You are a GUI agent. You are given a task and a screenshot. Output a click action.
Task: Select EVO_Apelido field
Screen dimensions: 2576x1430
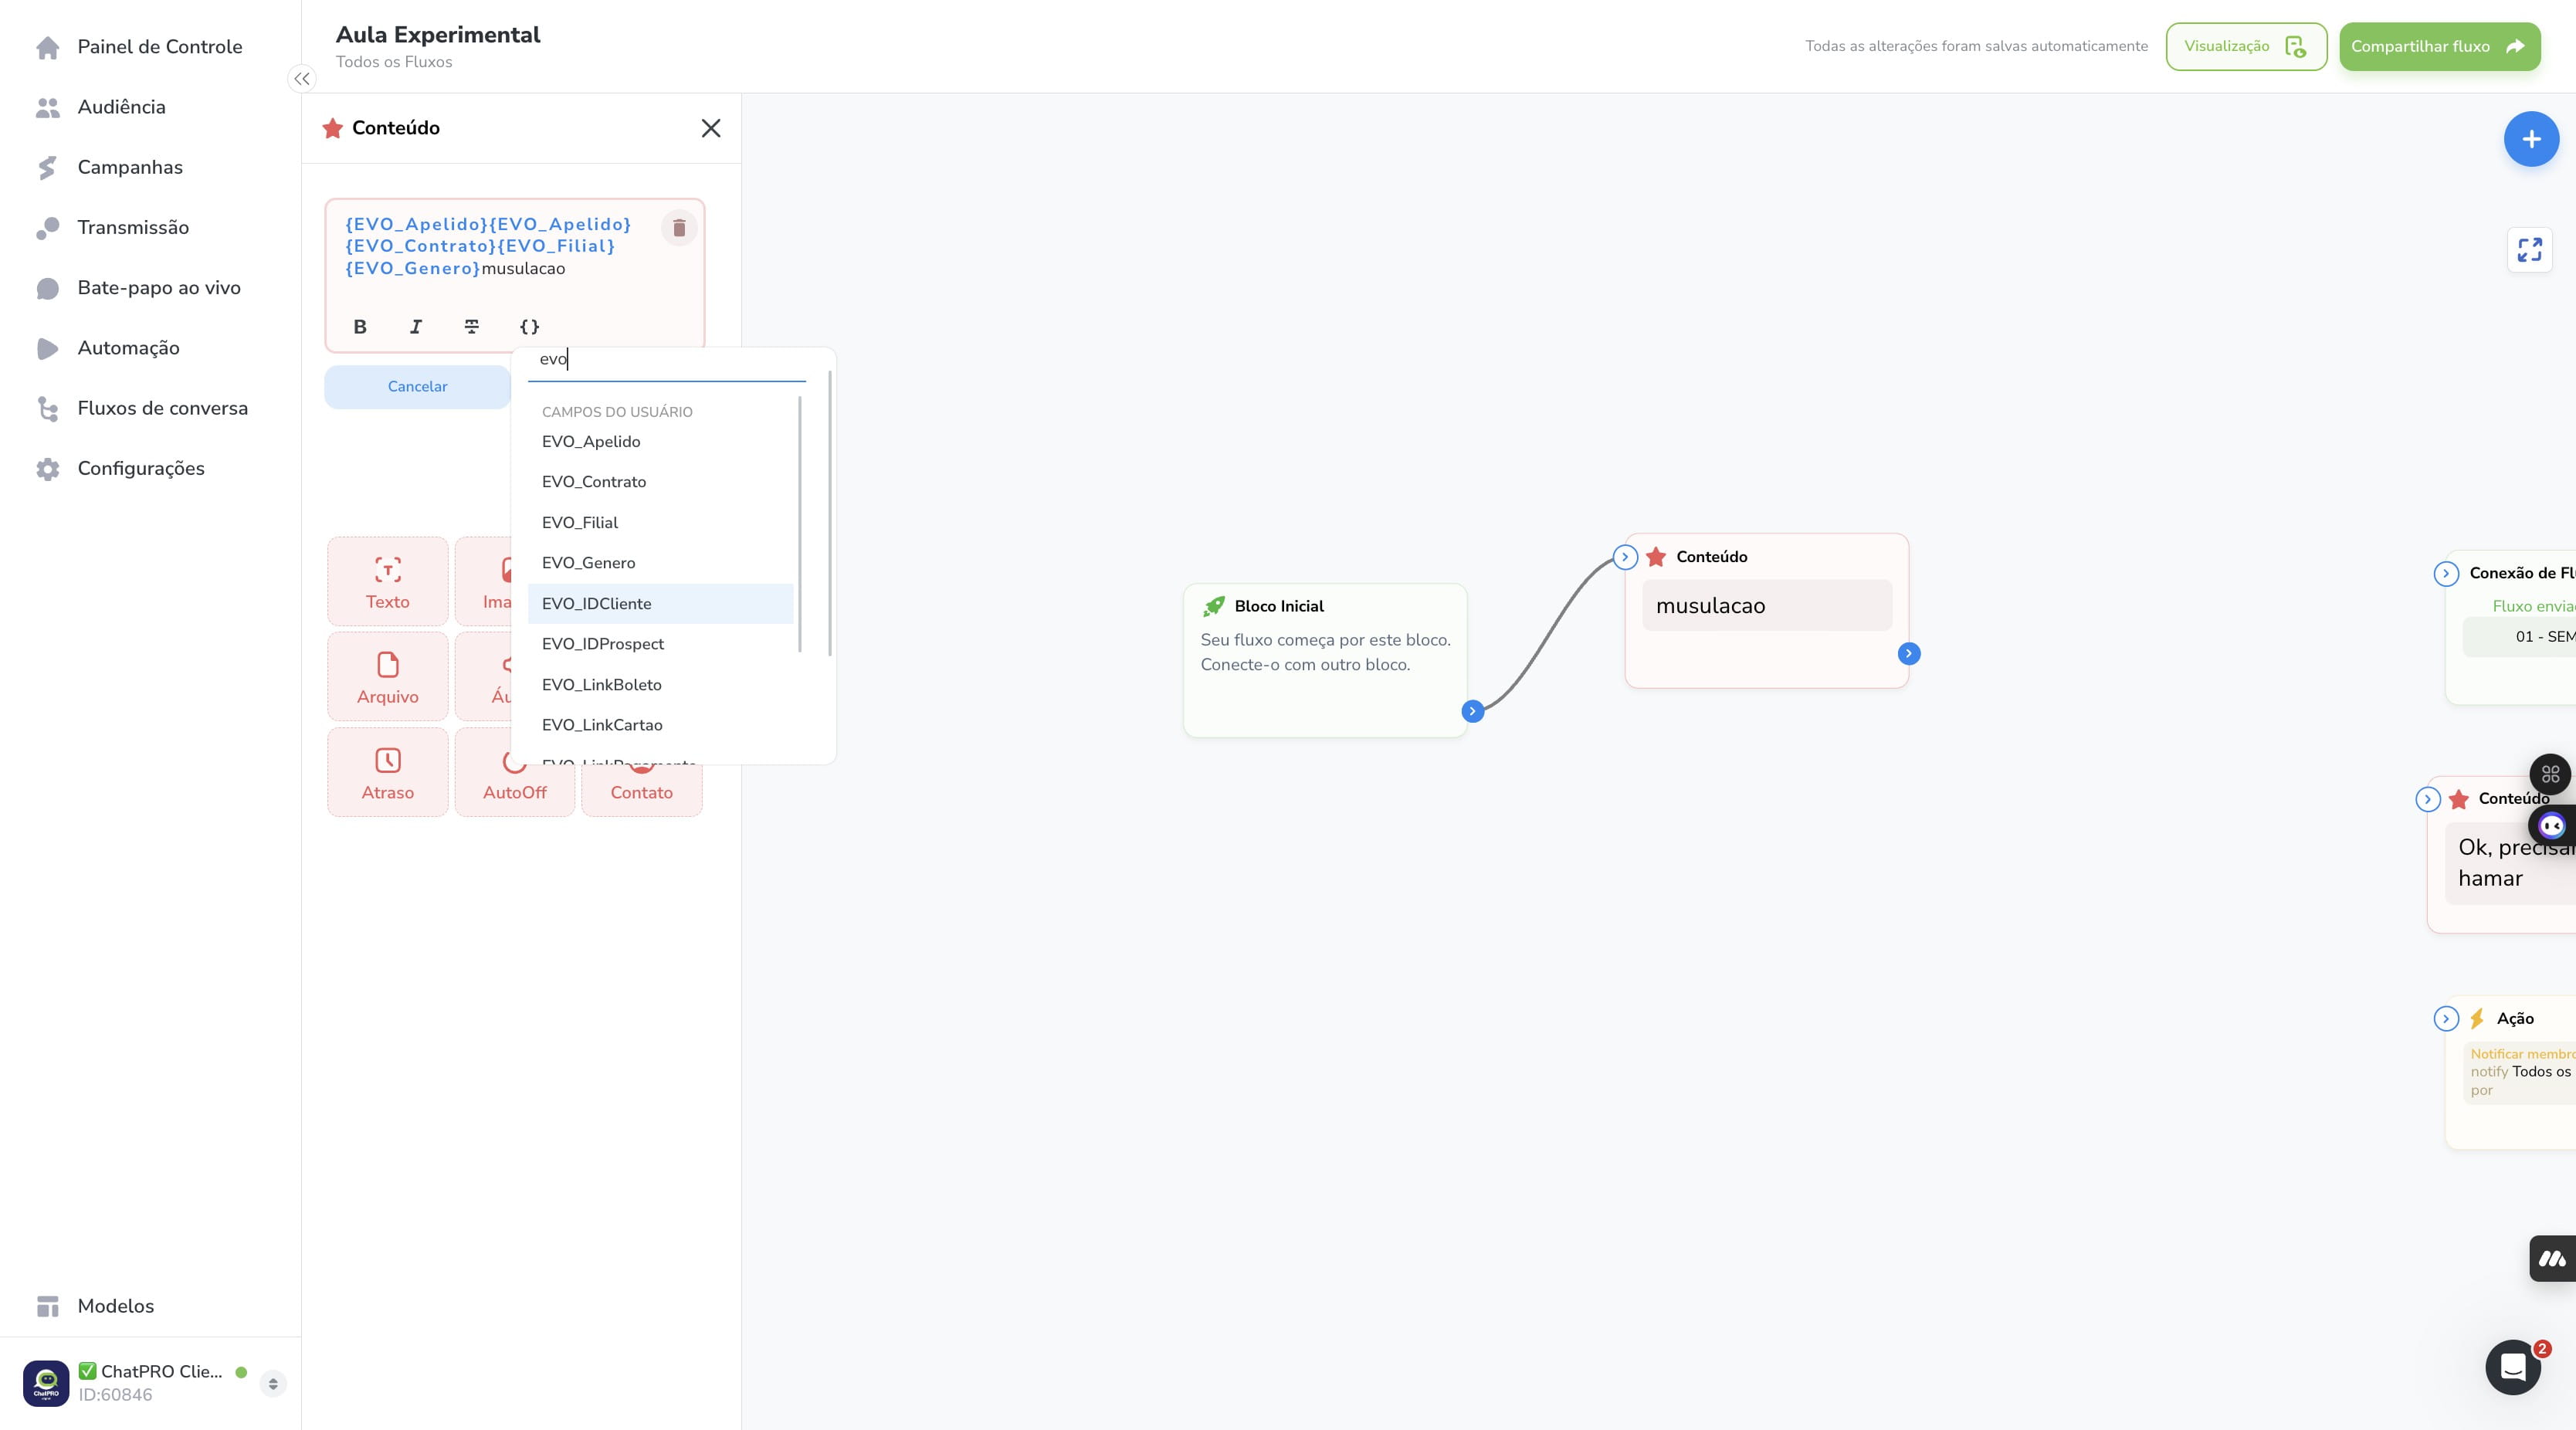(x=660, y=442)
